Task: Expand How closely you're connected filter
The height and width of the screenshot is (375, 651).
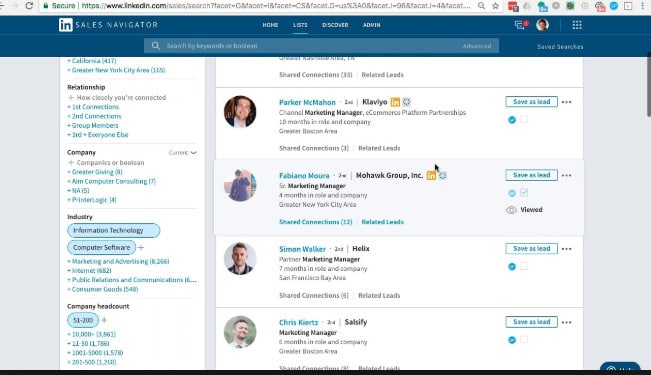Action: pos(117,98)
